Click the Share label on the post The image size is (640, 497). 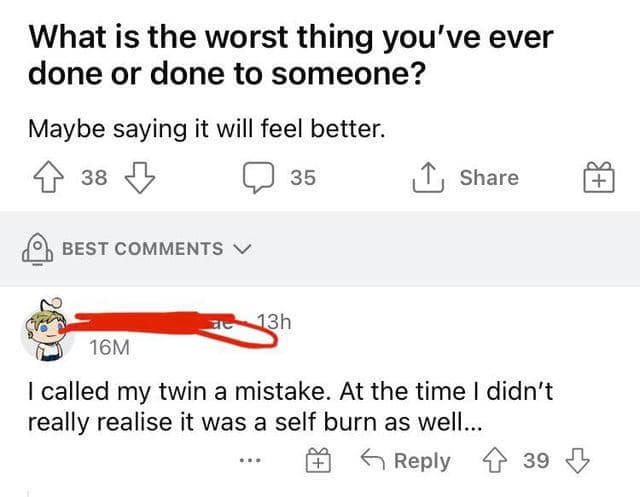click(489, 177)
